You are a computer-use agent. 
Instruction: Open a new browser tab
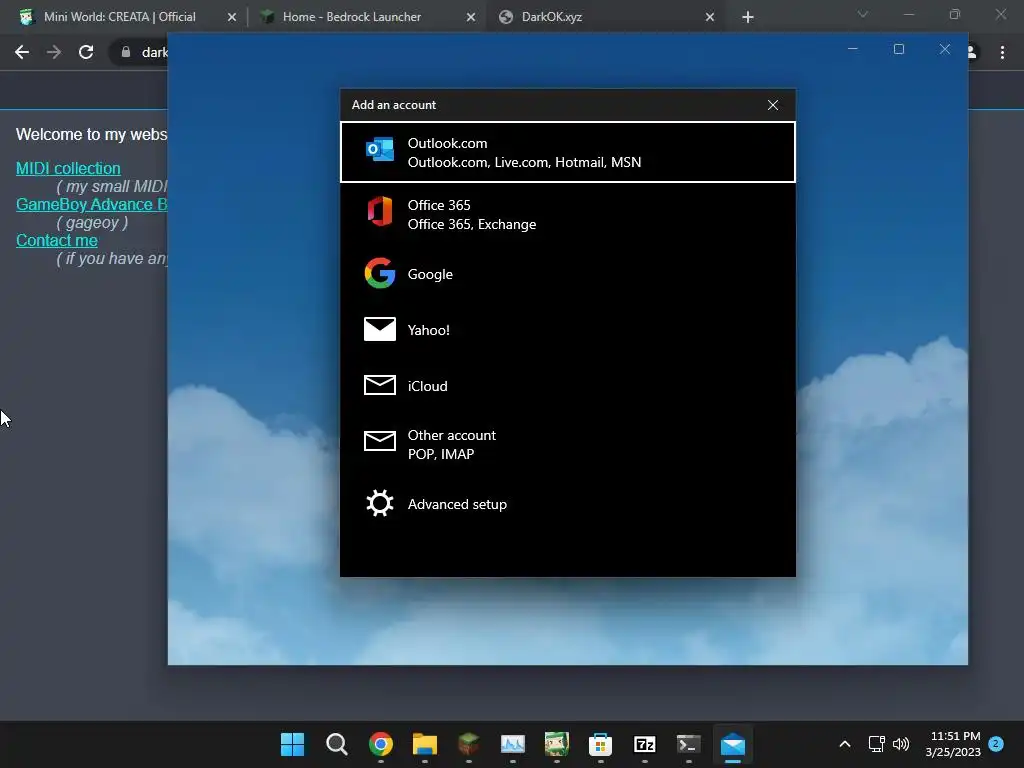[x=748, y=17]
